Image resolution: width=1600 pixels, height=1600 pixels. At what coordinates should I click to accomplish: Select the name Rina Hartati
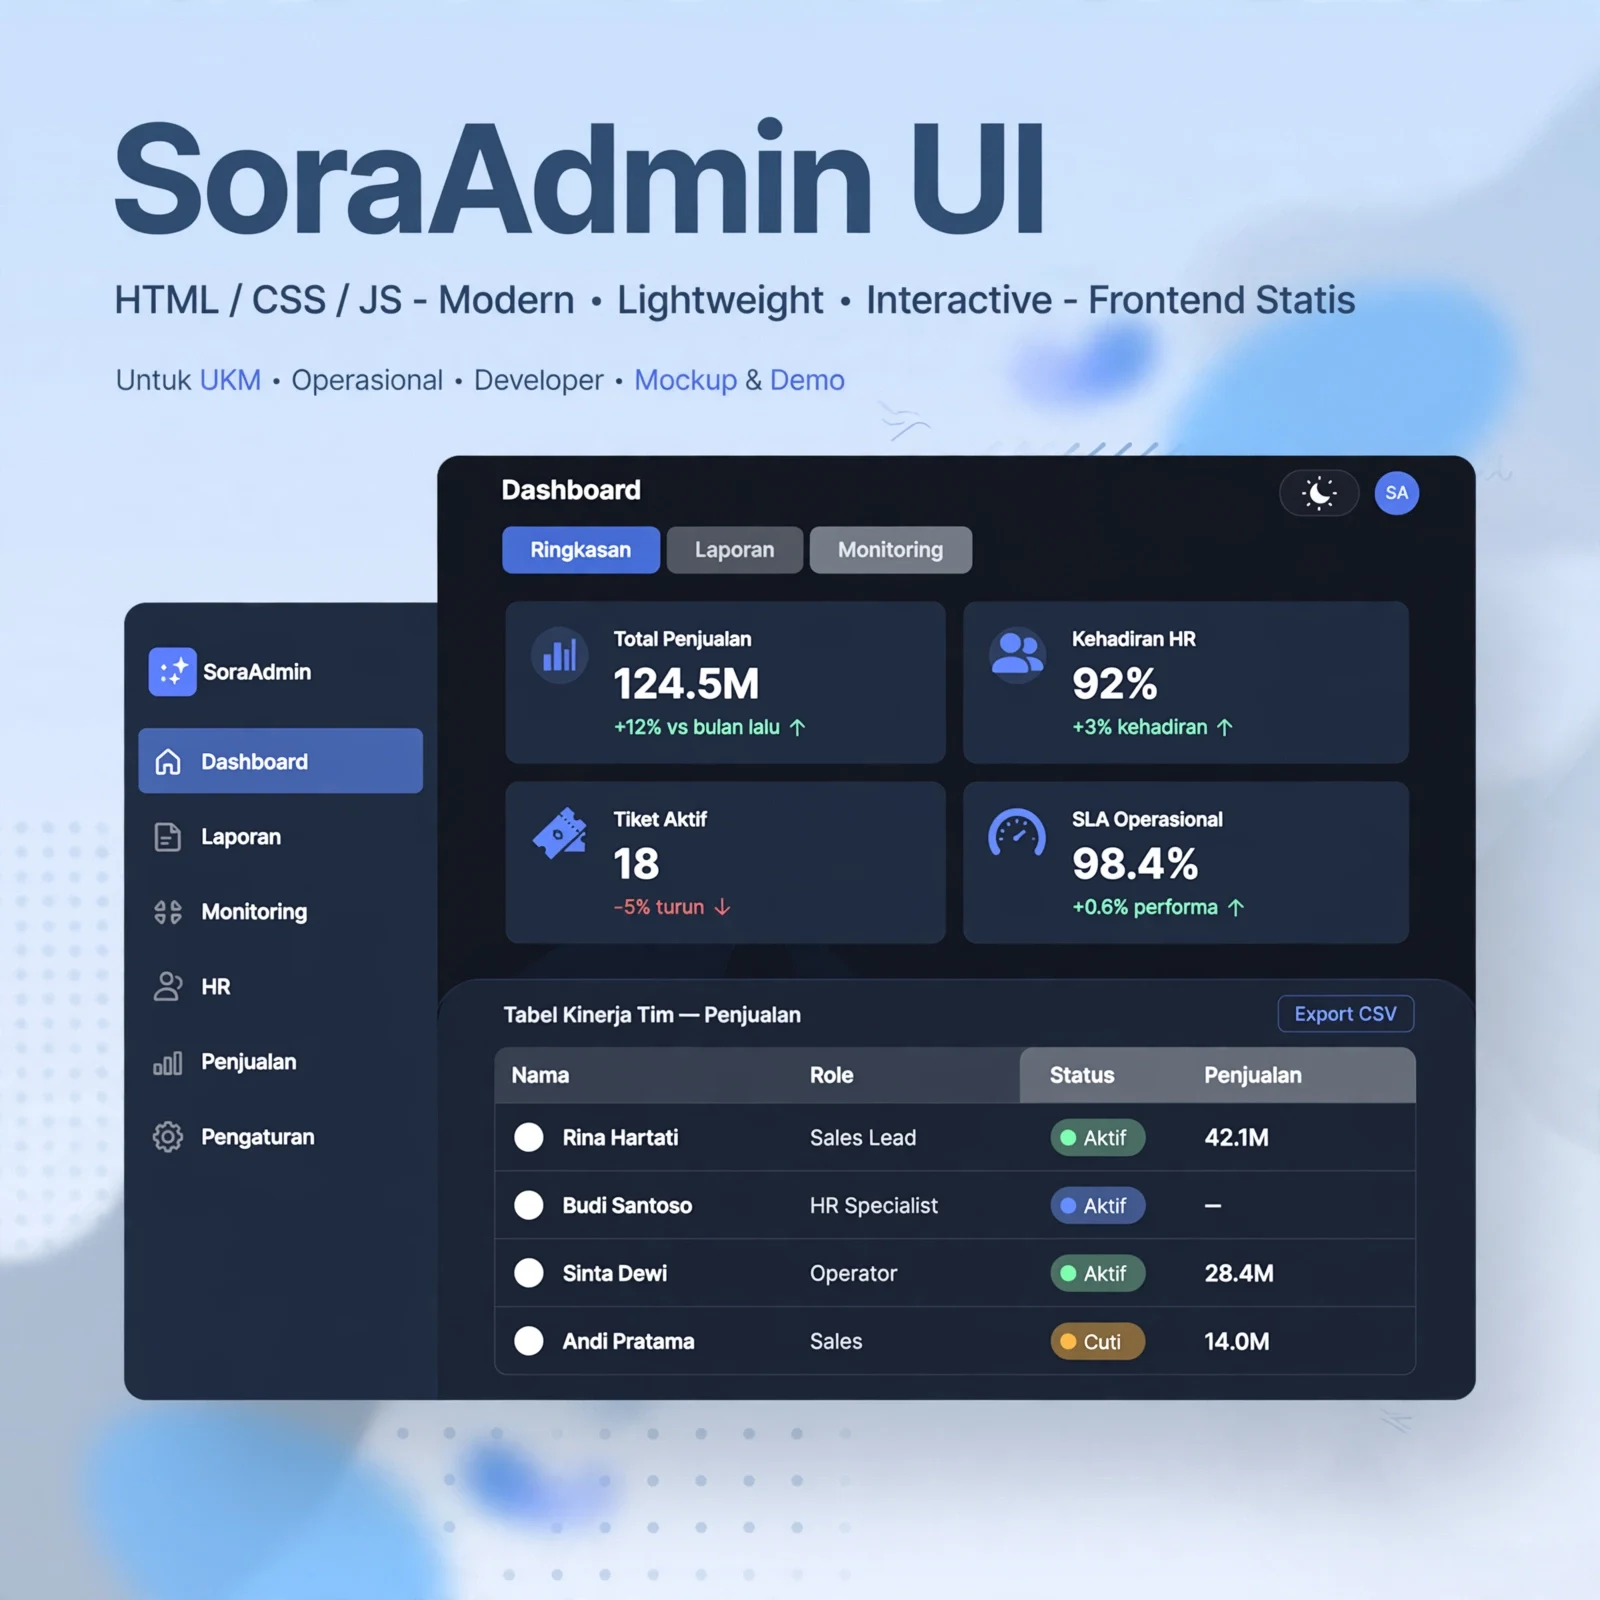click(x=620, y=1137)
